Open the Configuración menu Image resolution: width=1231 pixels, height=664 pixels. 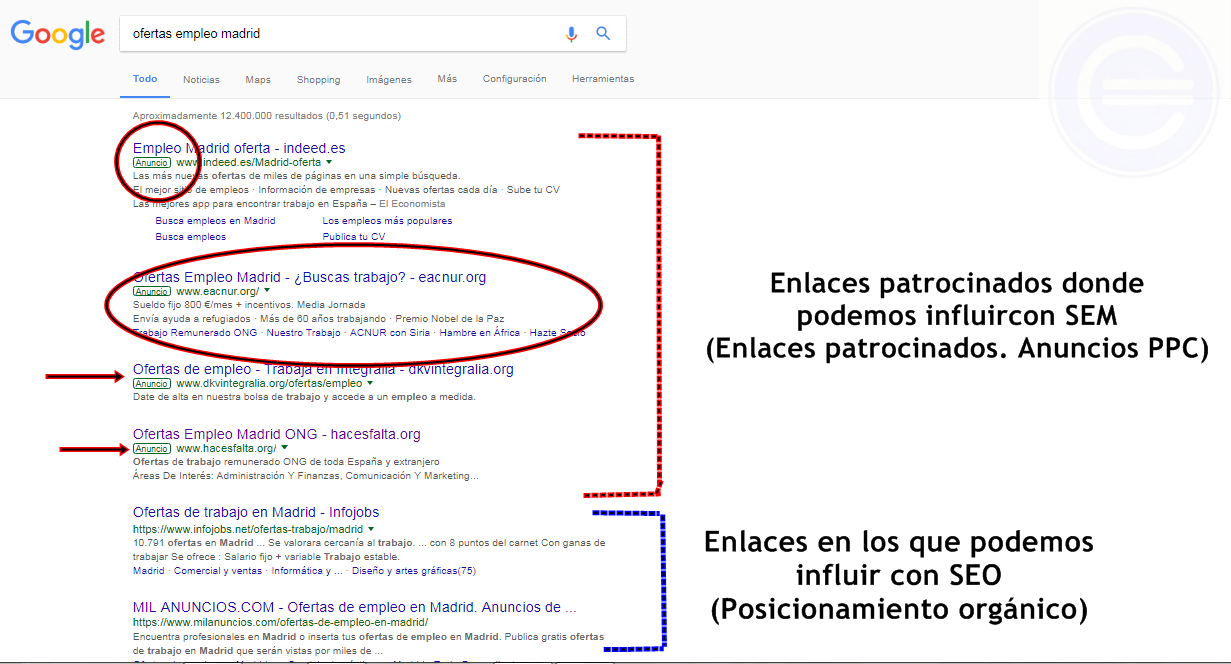pos(514,79)
